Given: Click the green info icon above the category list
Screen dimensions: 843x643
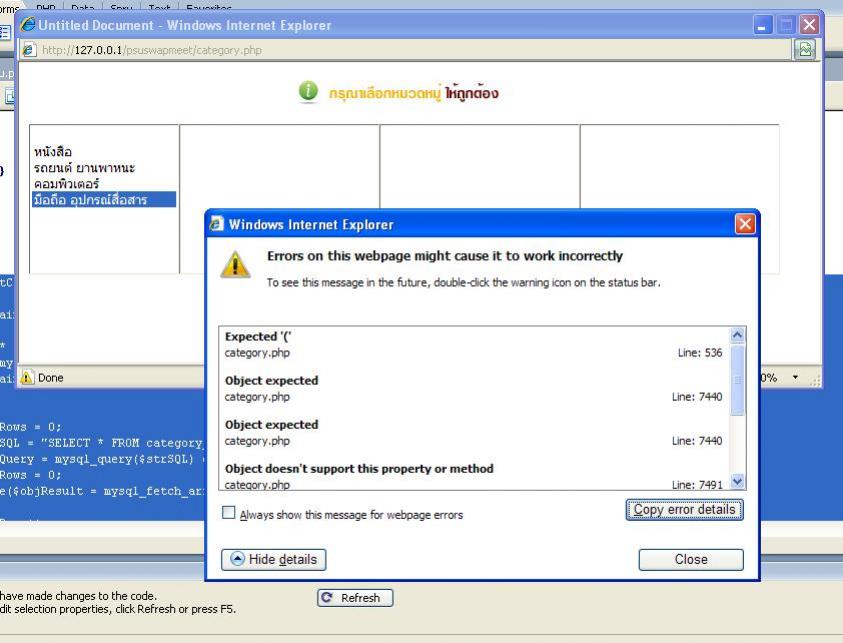Looking at the screenshot, I should (x=308, y=91).
